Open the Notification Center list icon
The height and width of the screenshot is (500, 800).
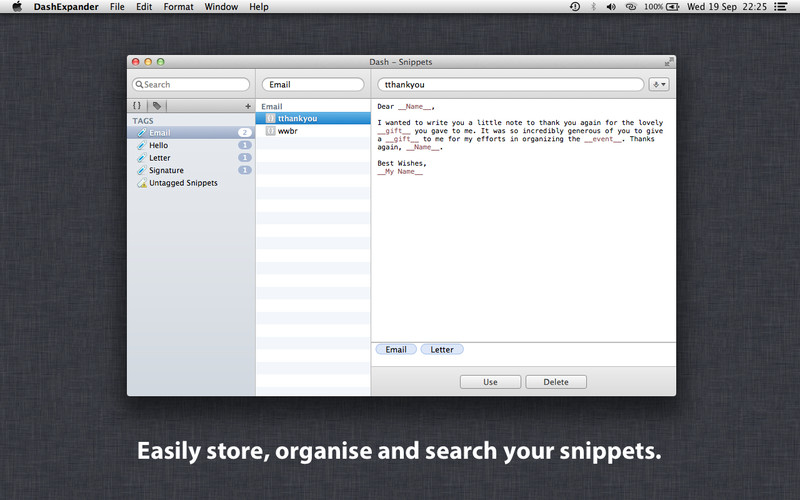pyautogui.click(x=781, y=7)
